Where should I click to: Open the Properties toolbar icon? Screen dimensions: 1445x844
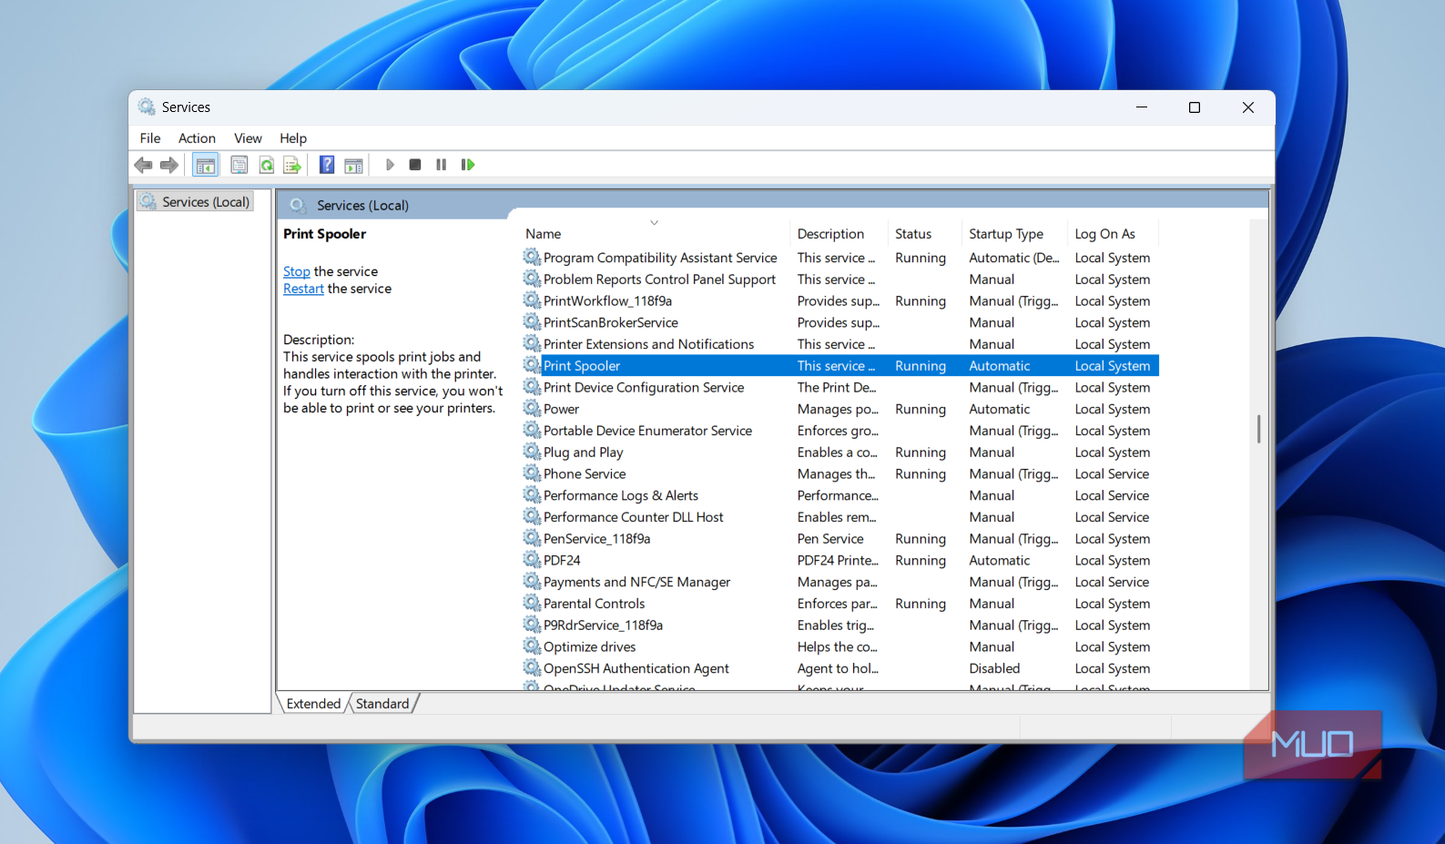click(x=239, y=165)
